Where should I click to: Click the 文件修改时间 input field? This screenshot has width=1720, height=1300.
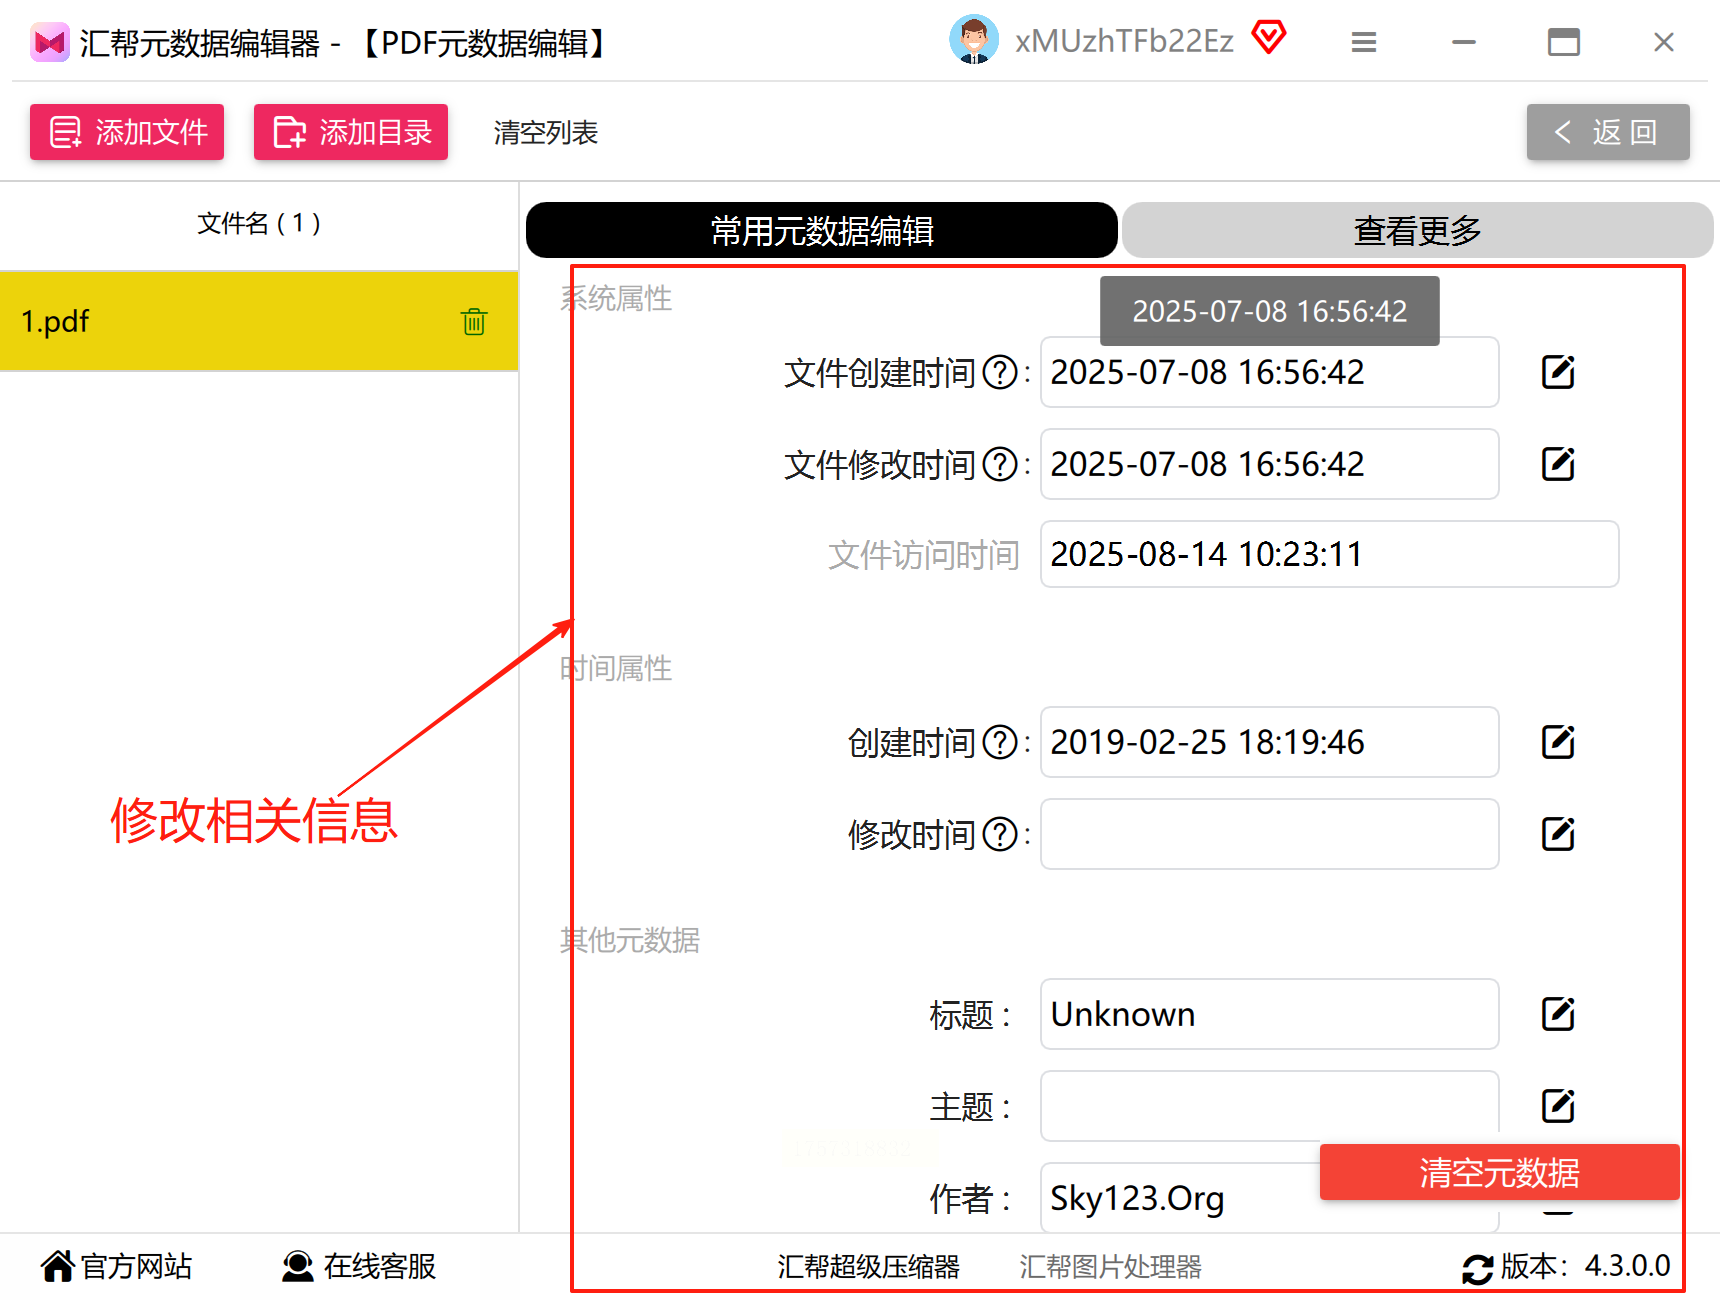click(x=1269, y=464)
